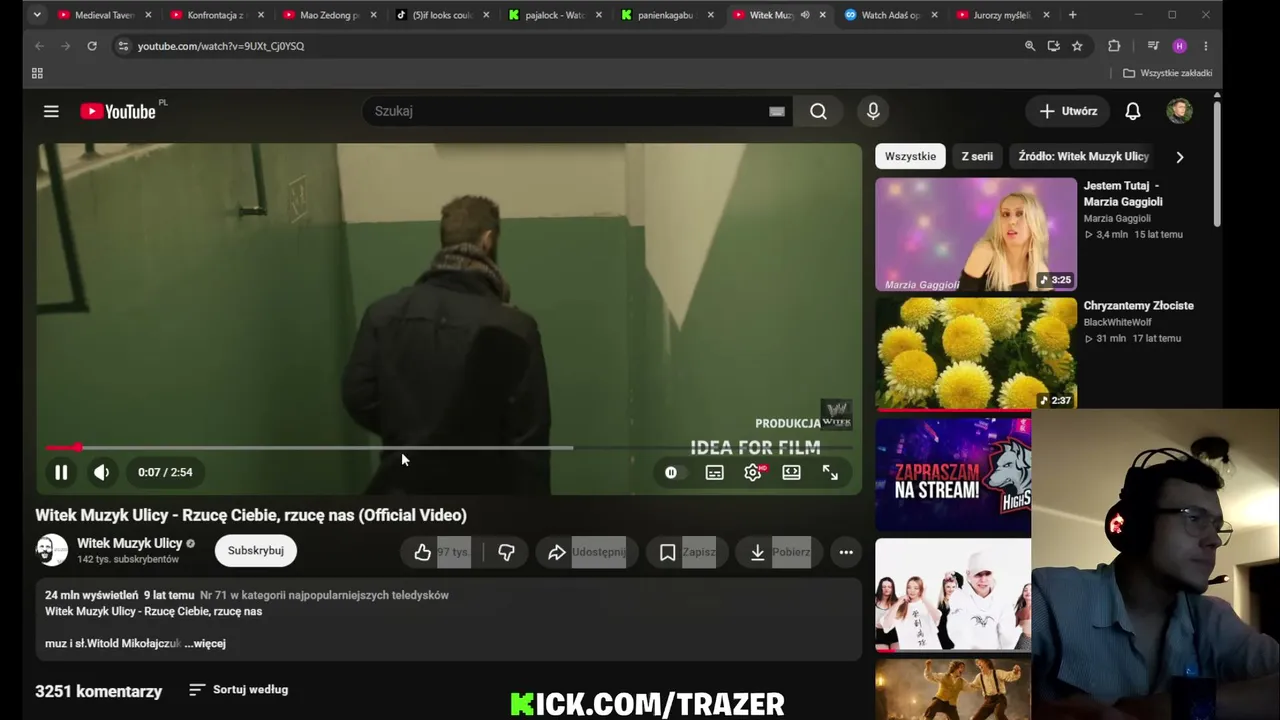Open the media control icon in toolbar
Image resolution: width=1280 pixels, height=720 pixels.
click(1153, 46)
